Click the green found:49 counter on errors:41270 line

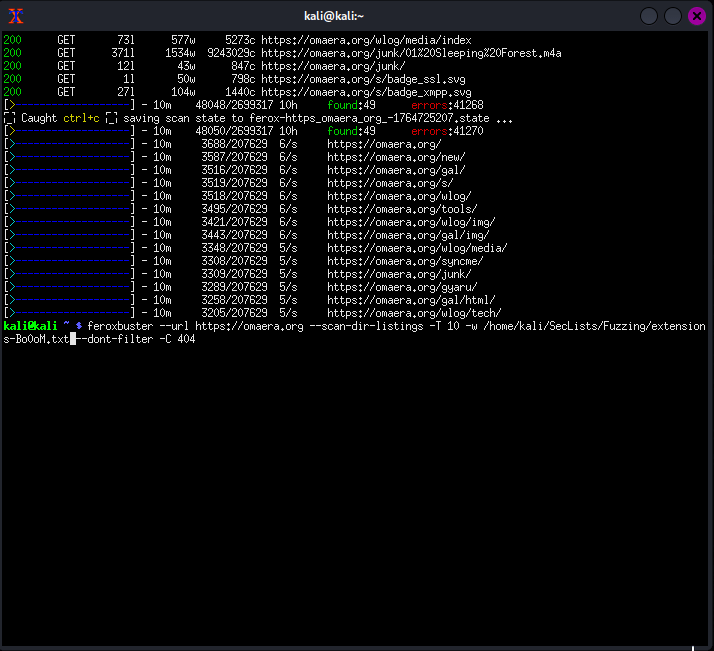pyautogui.click(x=350, y=131)
